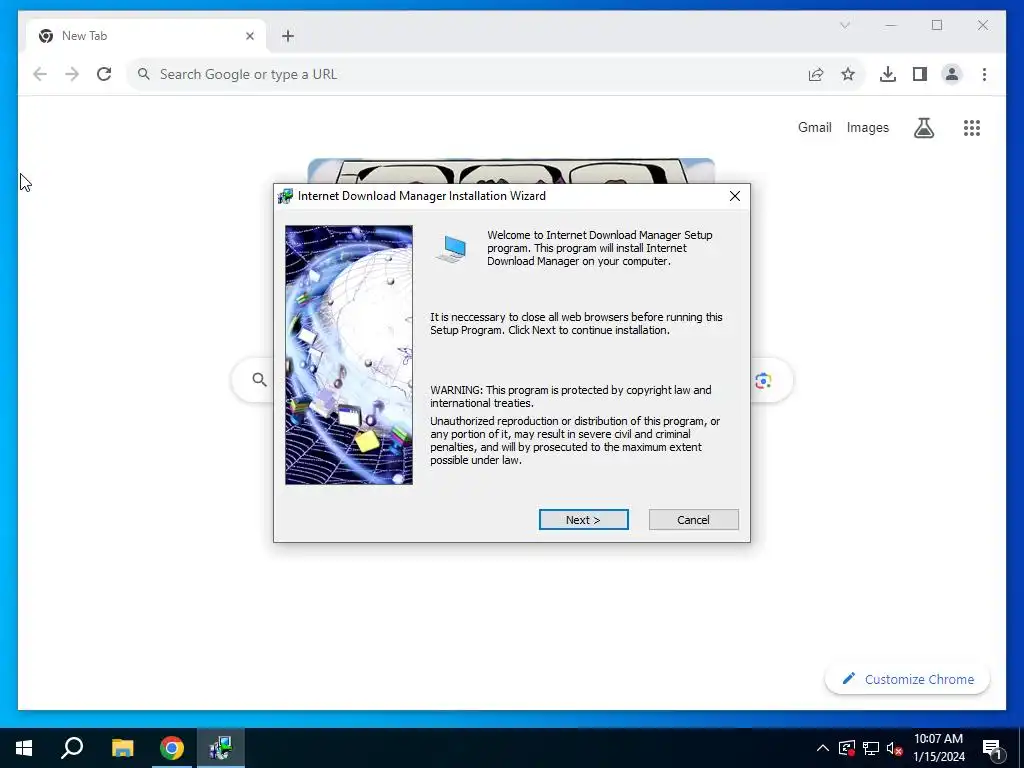Open Chrome profile avatar
Image resolution: width=1024 pixels, height=768 pixels.
tap(952, 74)
